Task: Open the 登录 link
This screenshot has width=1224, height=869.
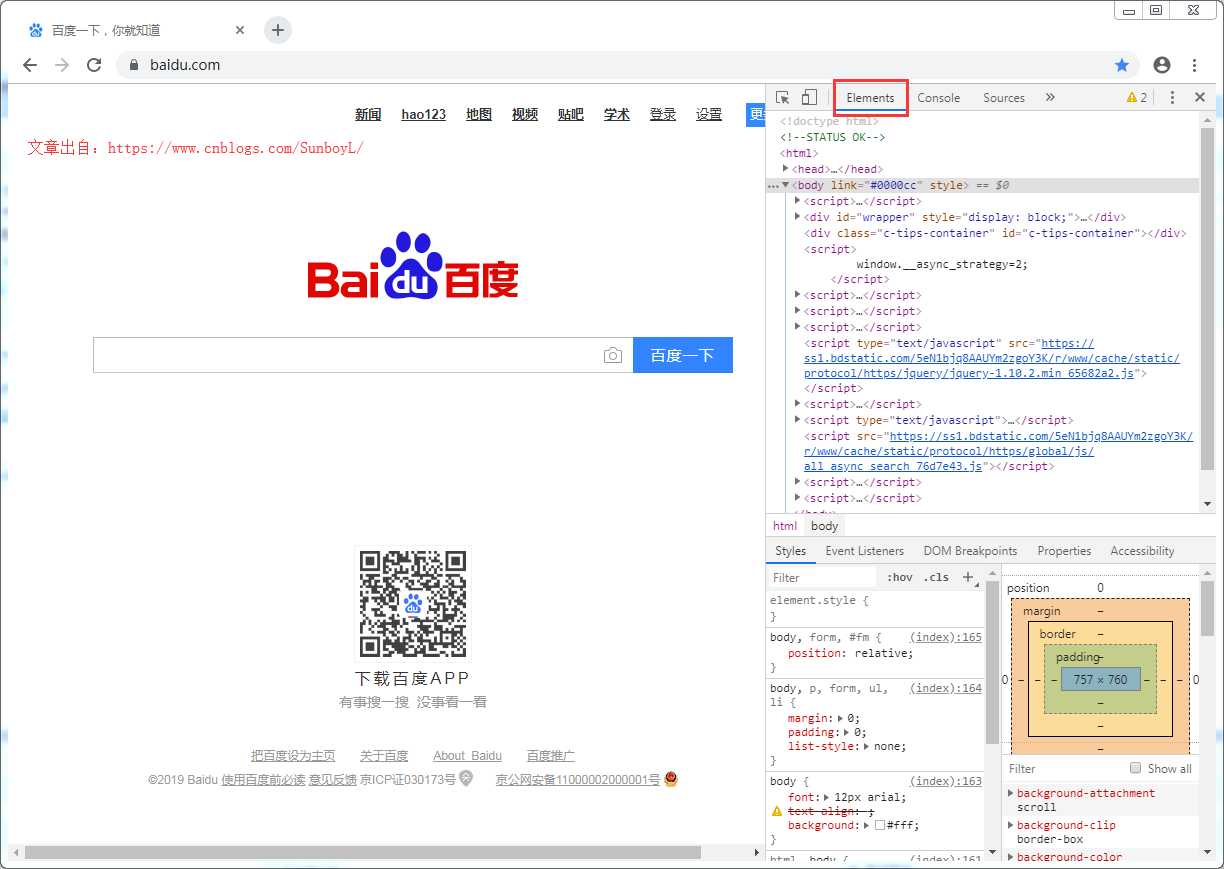Action: 663,115
